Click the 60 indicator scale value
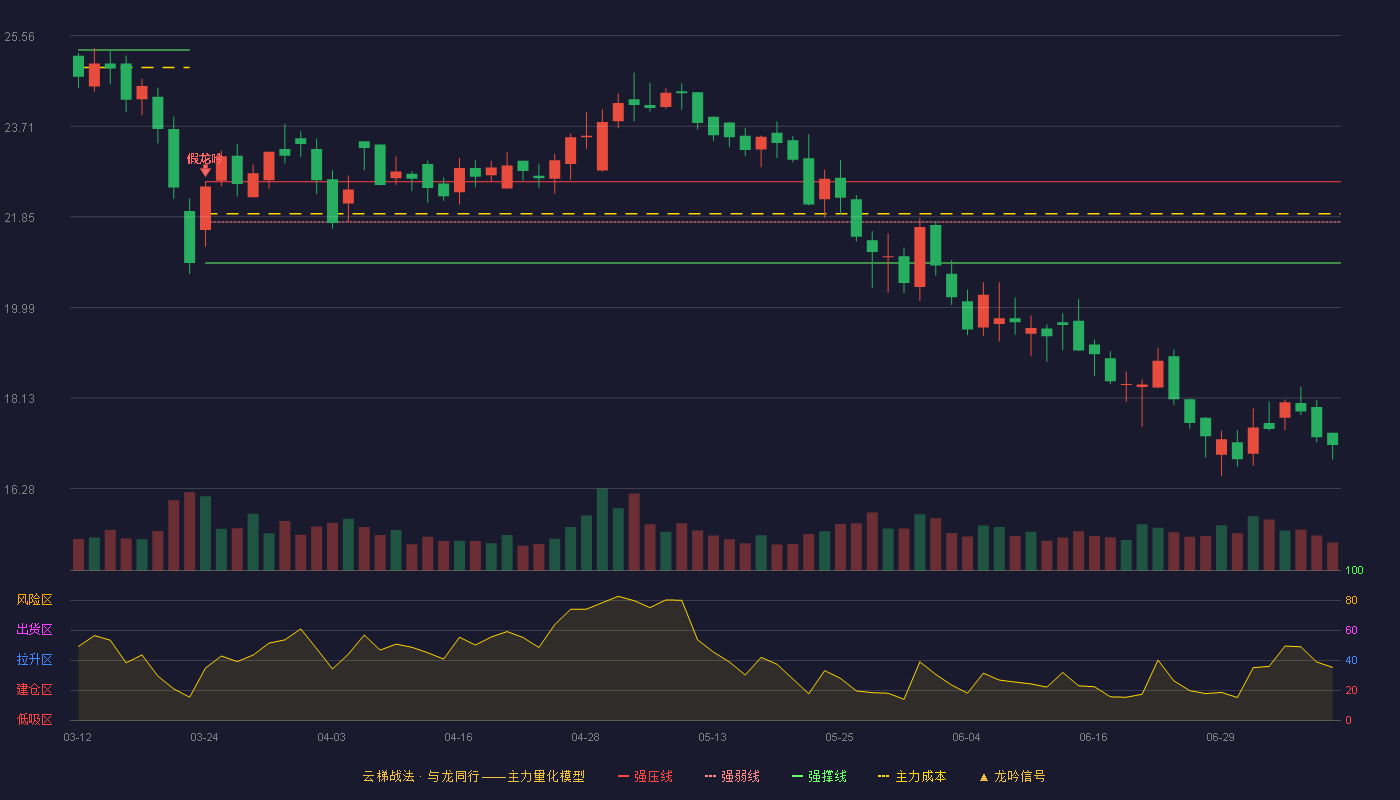The height and width of the screenshot is (800, 1400). (1351, 630)
